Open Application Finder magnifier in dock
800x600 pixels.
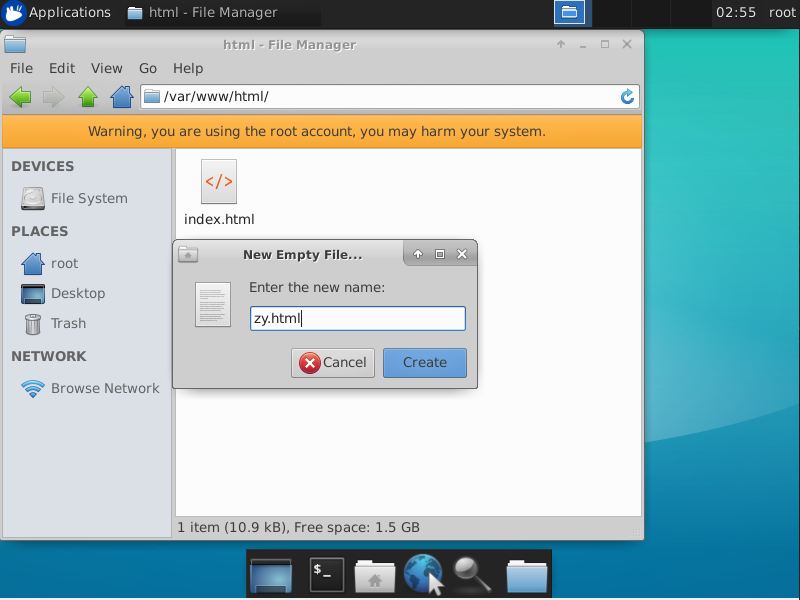coord(472,574)
